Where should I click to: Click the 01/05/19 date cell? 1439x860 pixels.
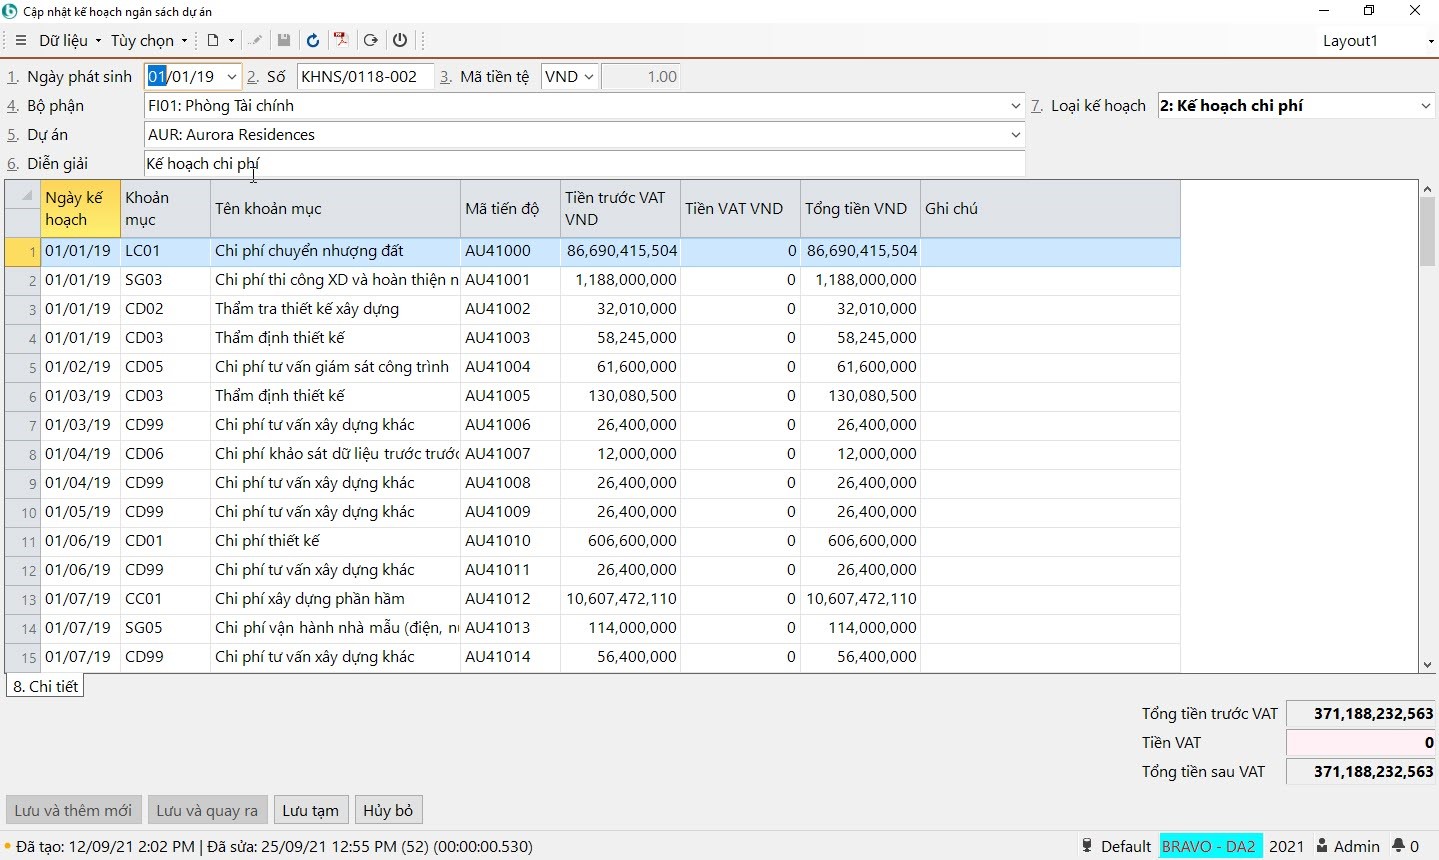(x=81, y=512)
